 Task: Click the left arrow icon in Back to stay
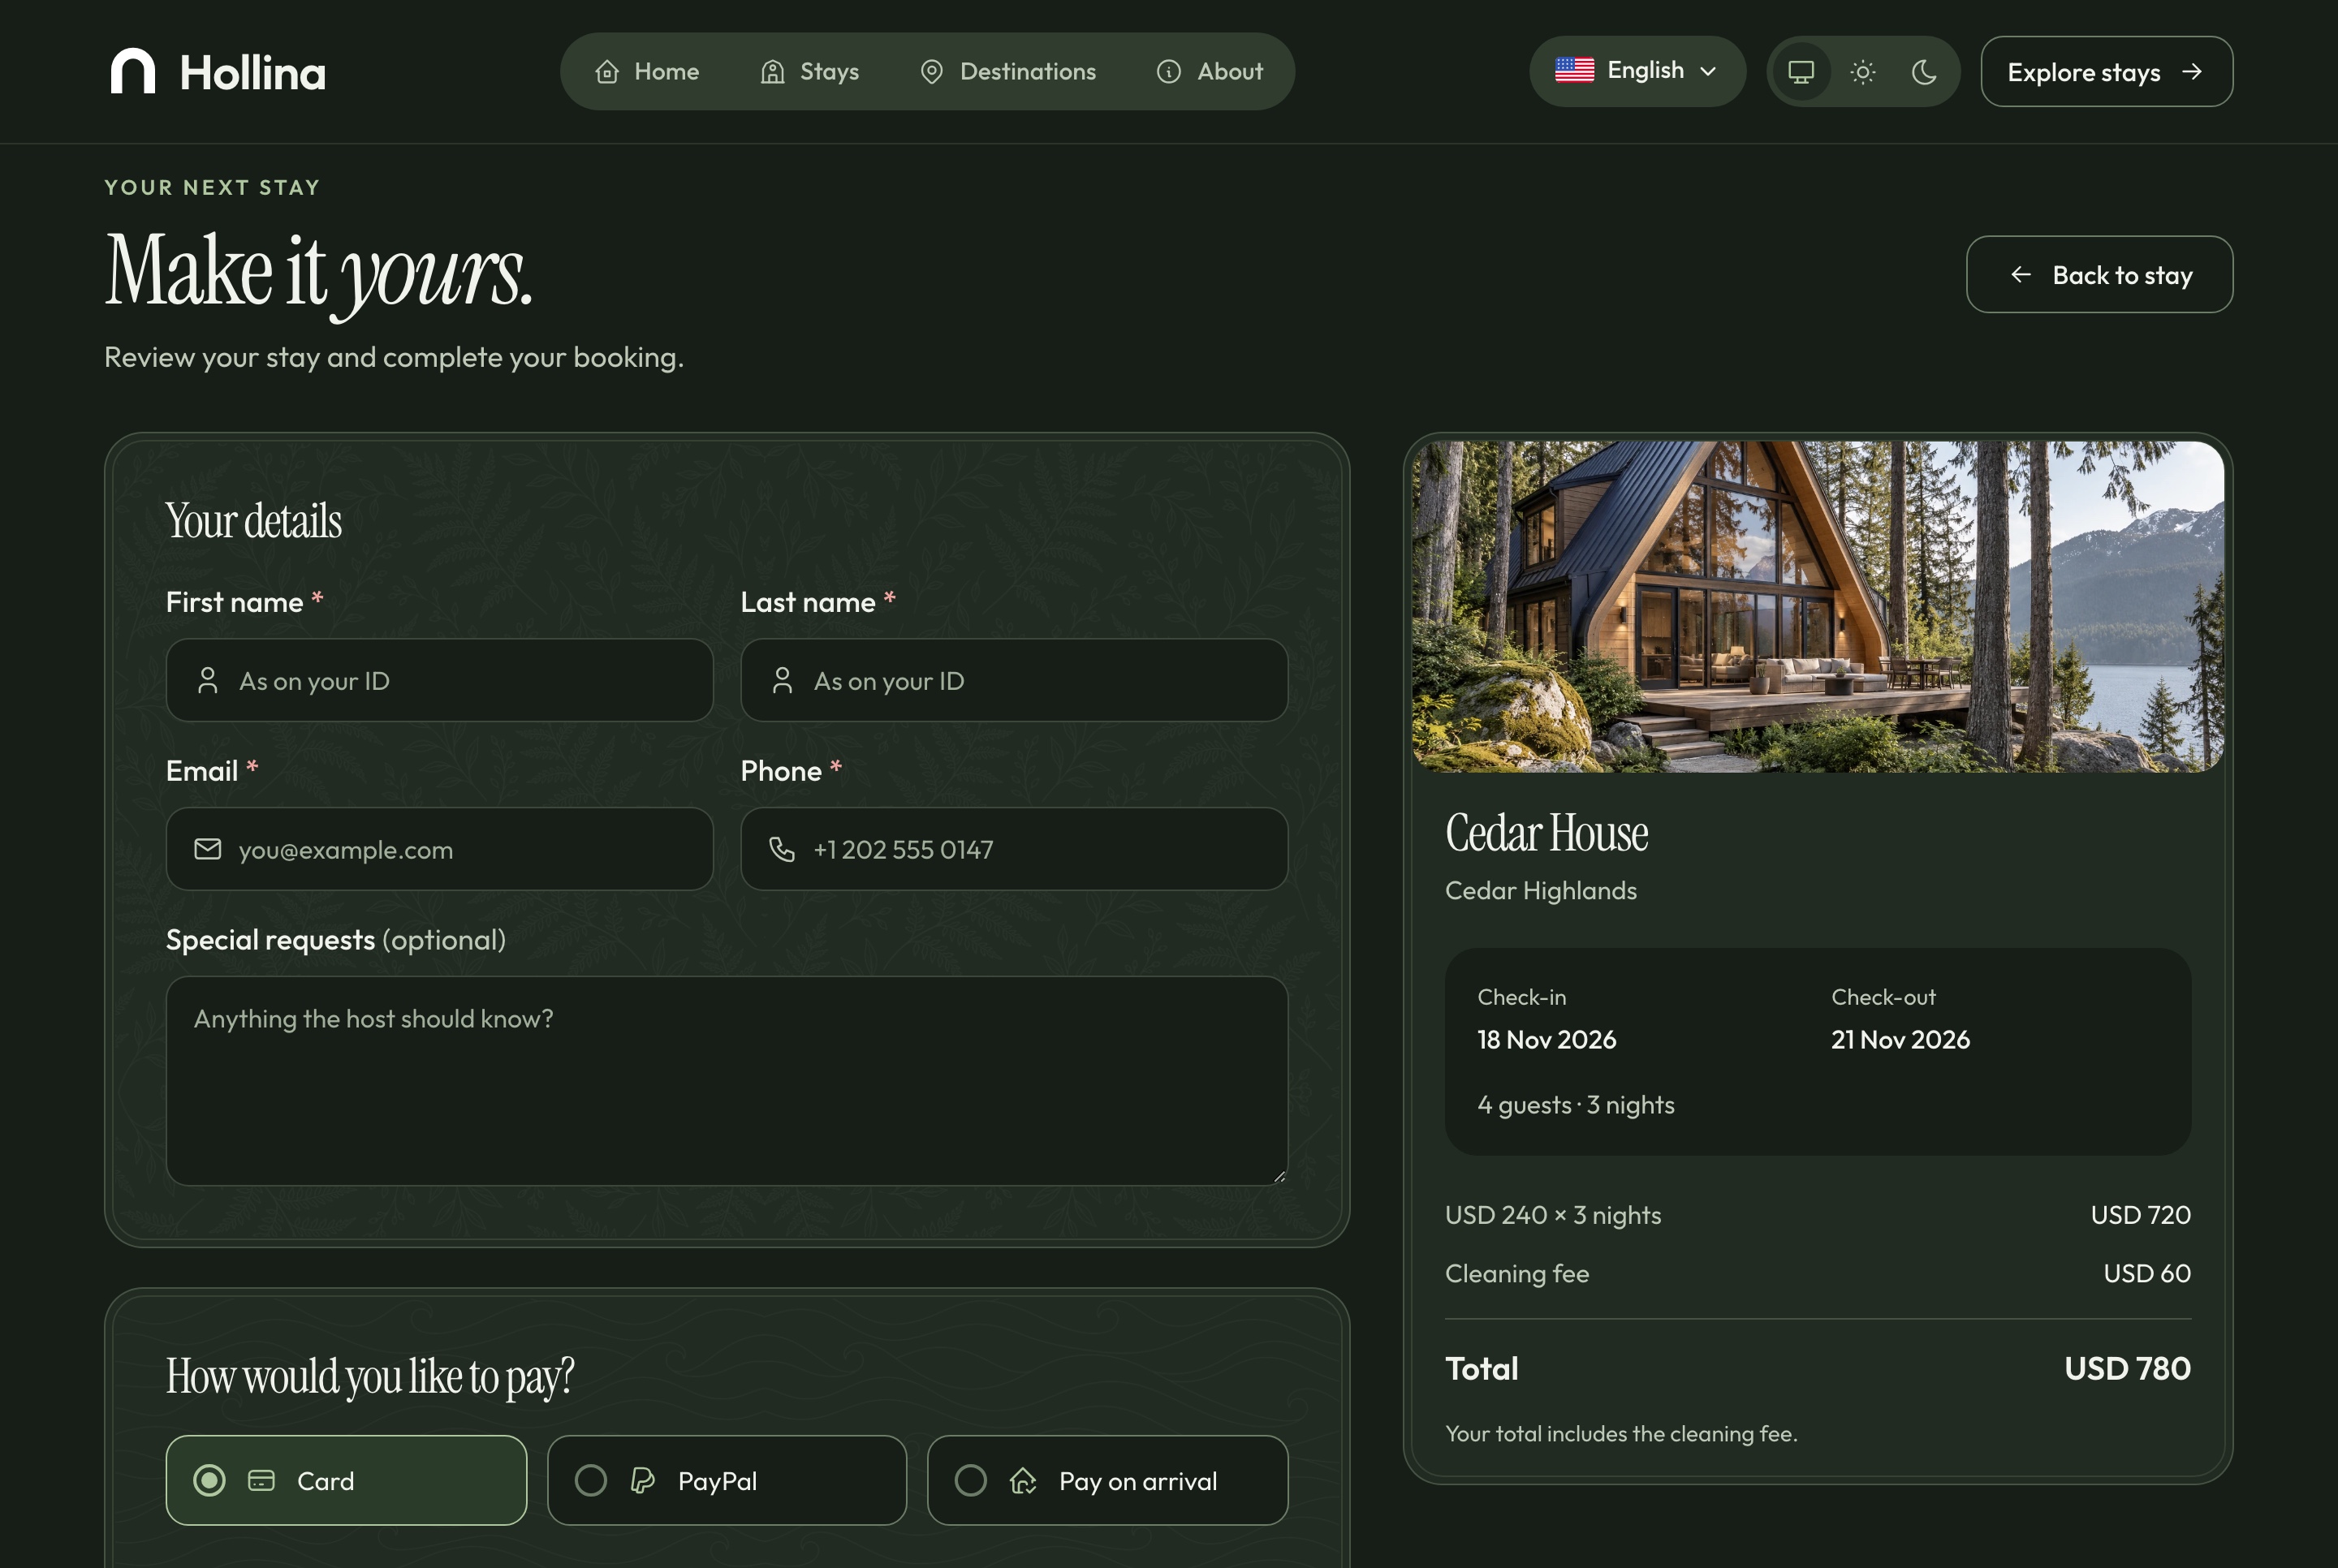[x=2021, y=274]
